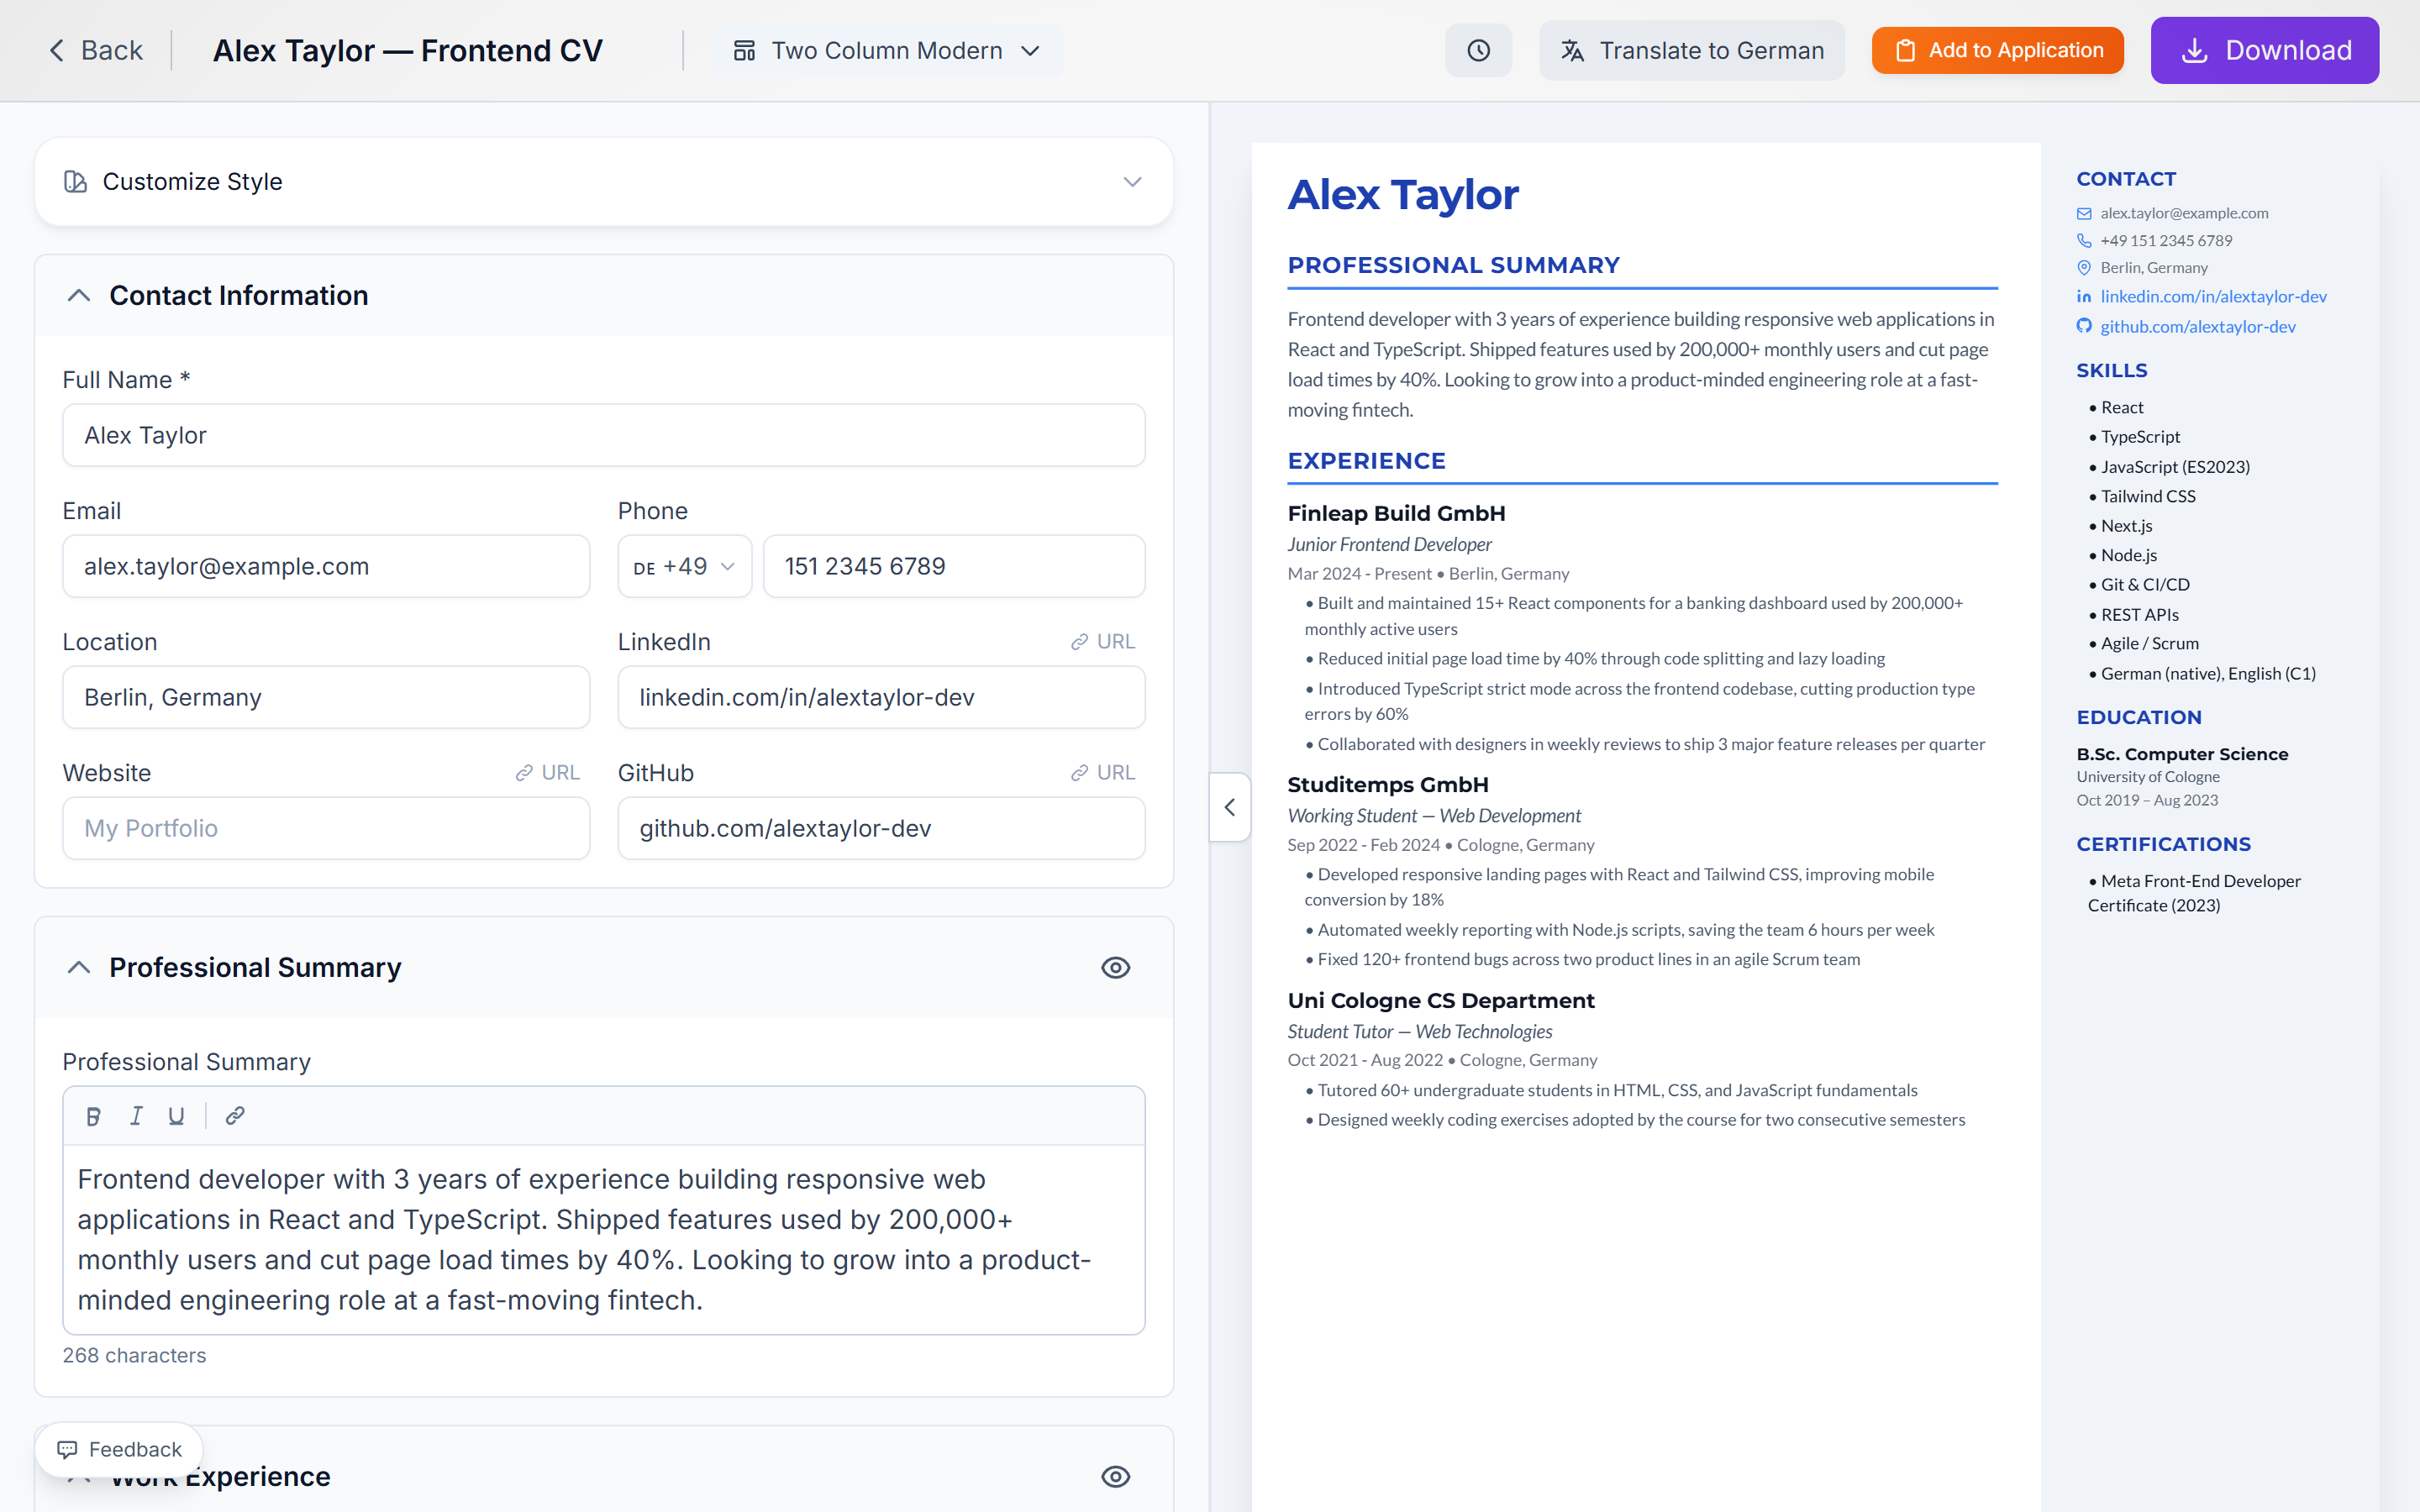
Task: Click Studitemps GmbH heading in preview
Action: coord(1388,785)
